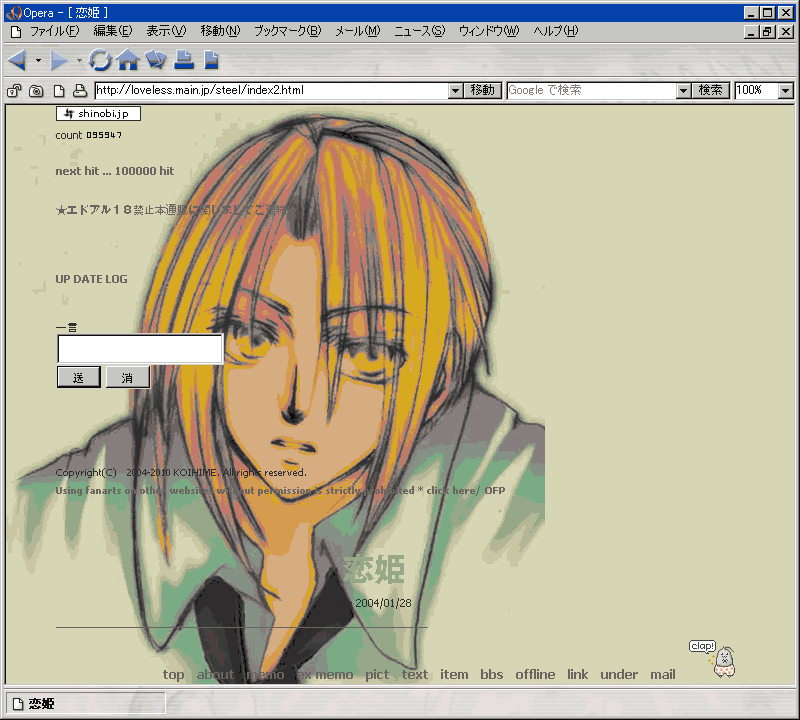Open the 100% zoom level dropdown

point(786,91)
